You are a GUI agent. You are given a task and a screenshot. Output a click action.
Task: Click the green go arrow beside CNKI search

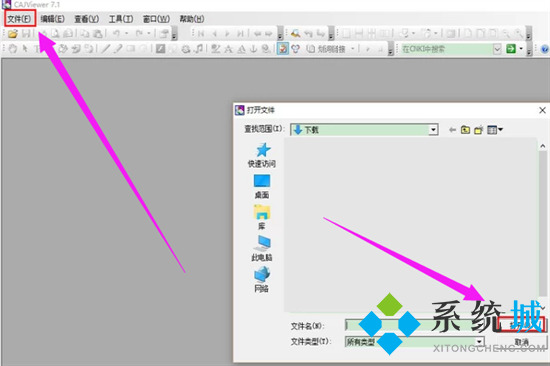click(x=511, y=49)
